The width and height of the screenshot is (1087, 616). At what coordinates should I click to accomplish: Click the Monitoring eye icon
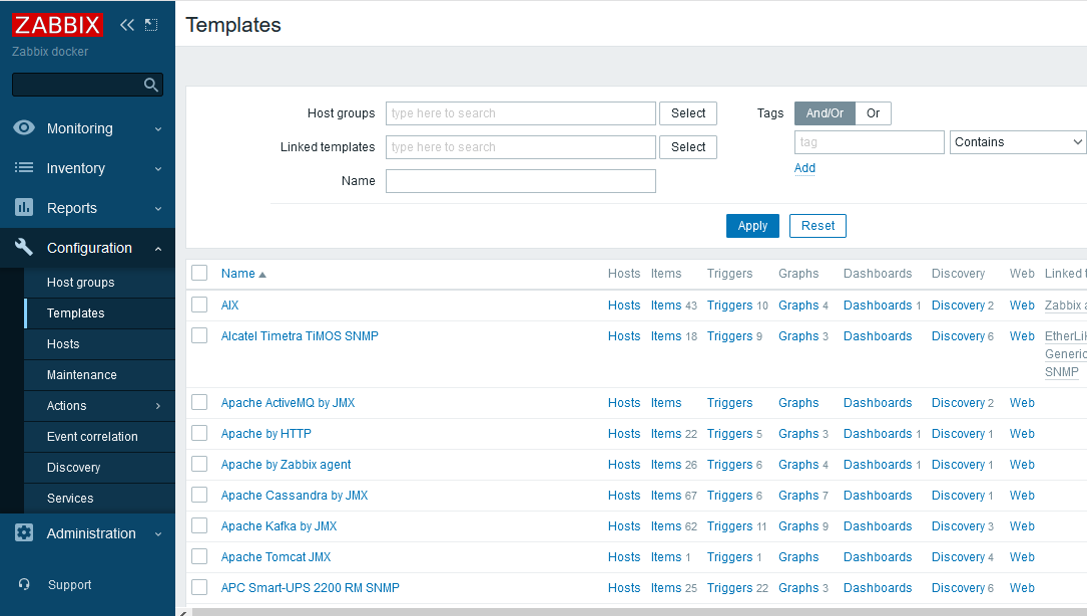(24, 127)
